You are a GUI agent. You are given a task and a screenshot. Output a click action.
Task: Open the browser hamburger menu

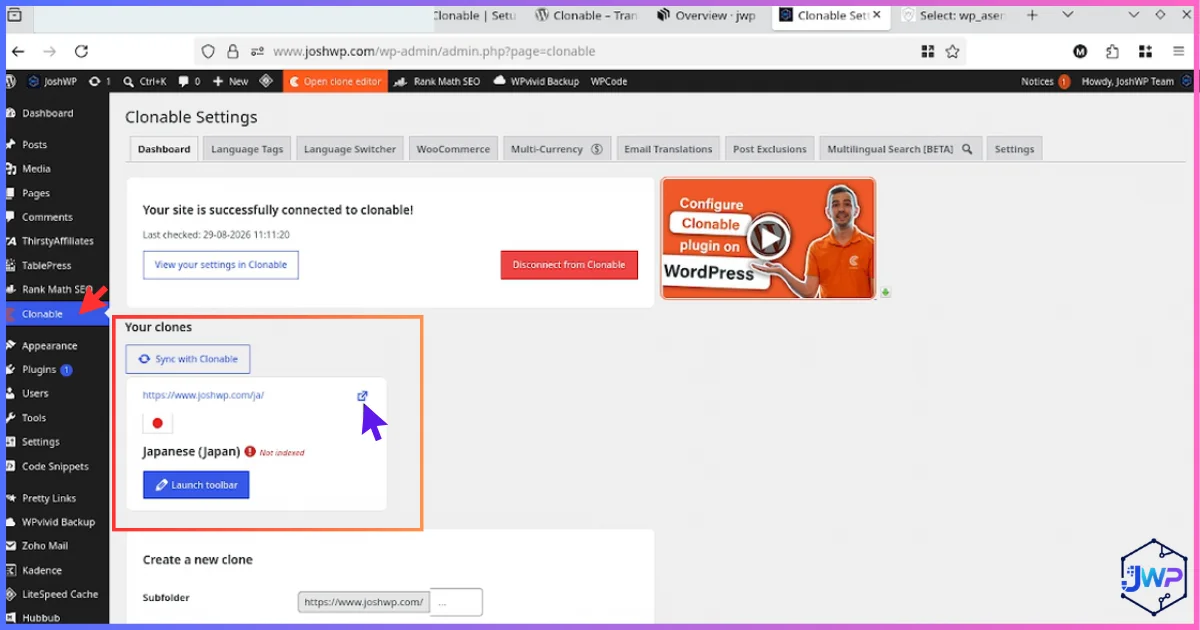[1178, 52]
